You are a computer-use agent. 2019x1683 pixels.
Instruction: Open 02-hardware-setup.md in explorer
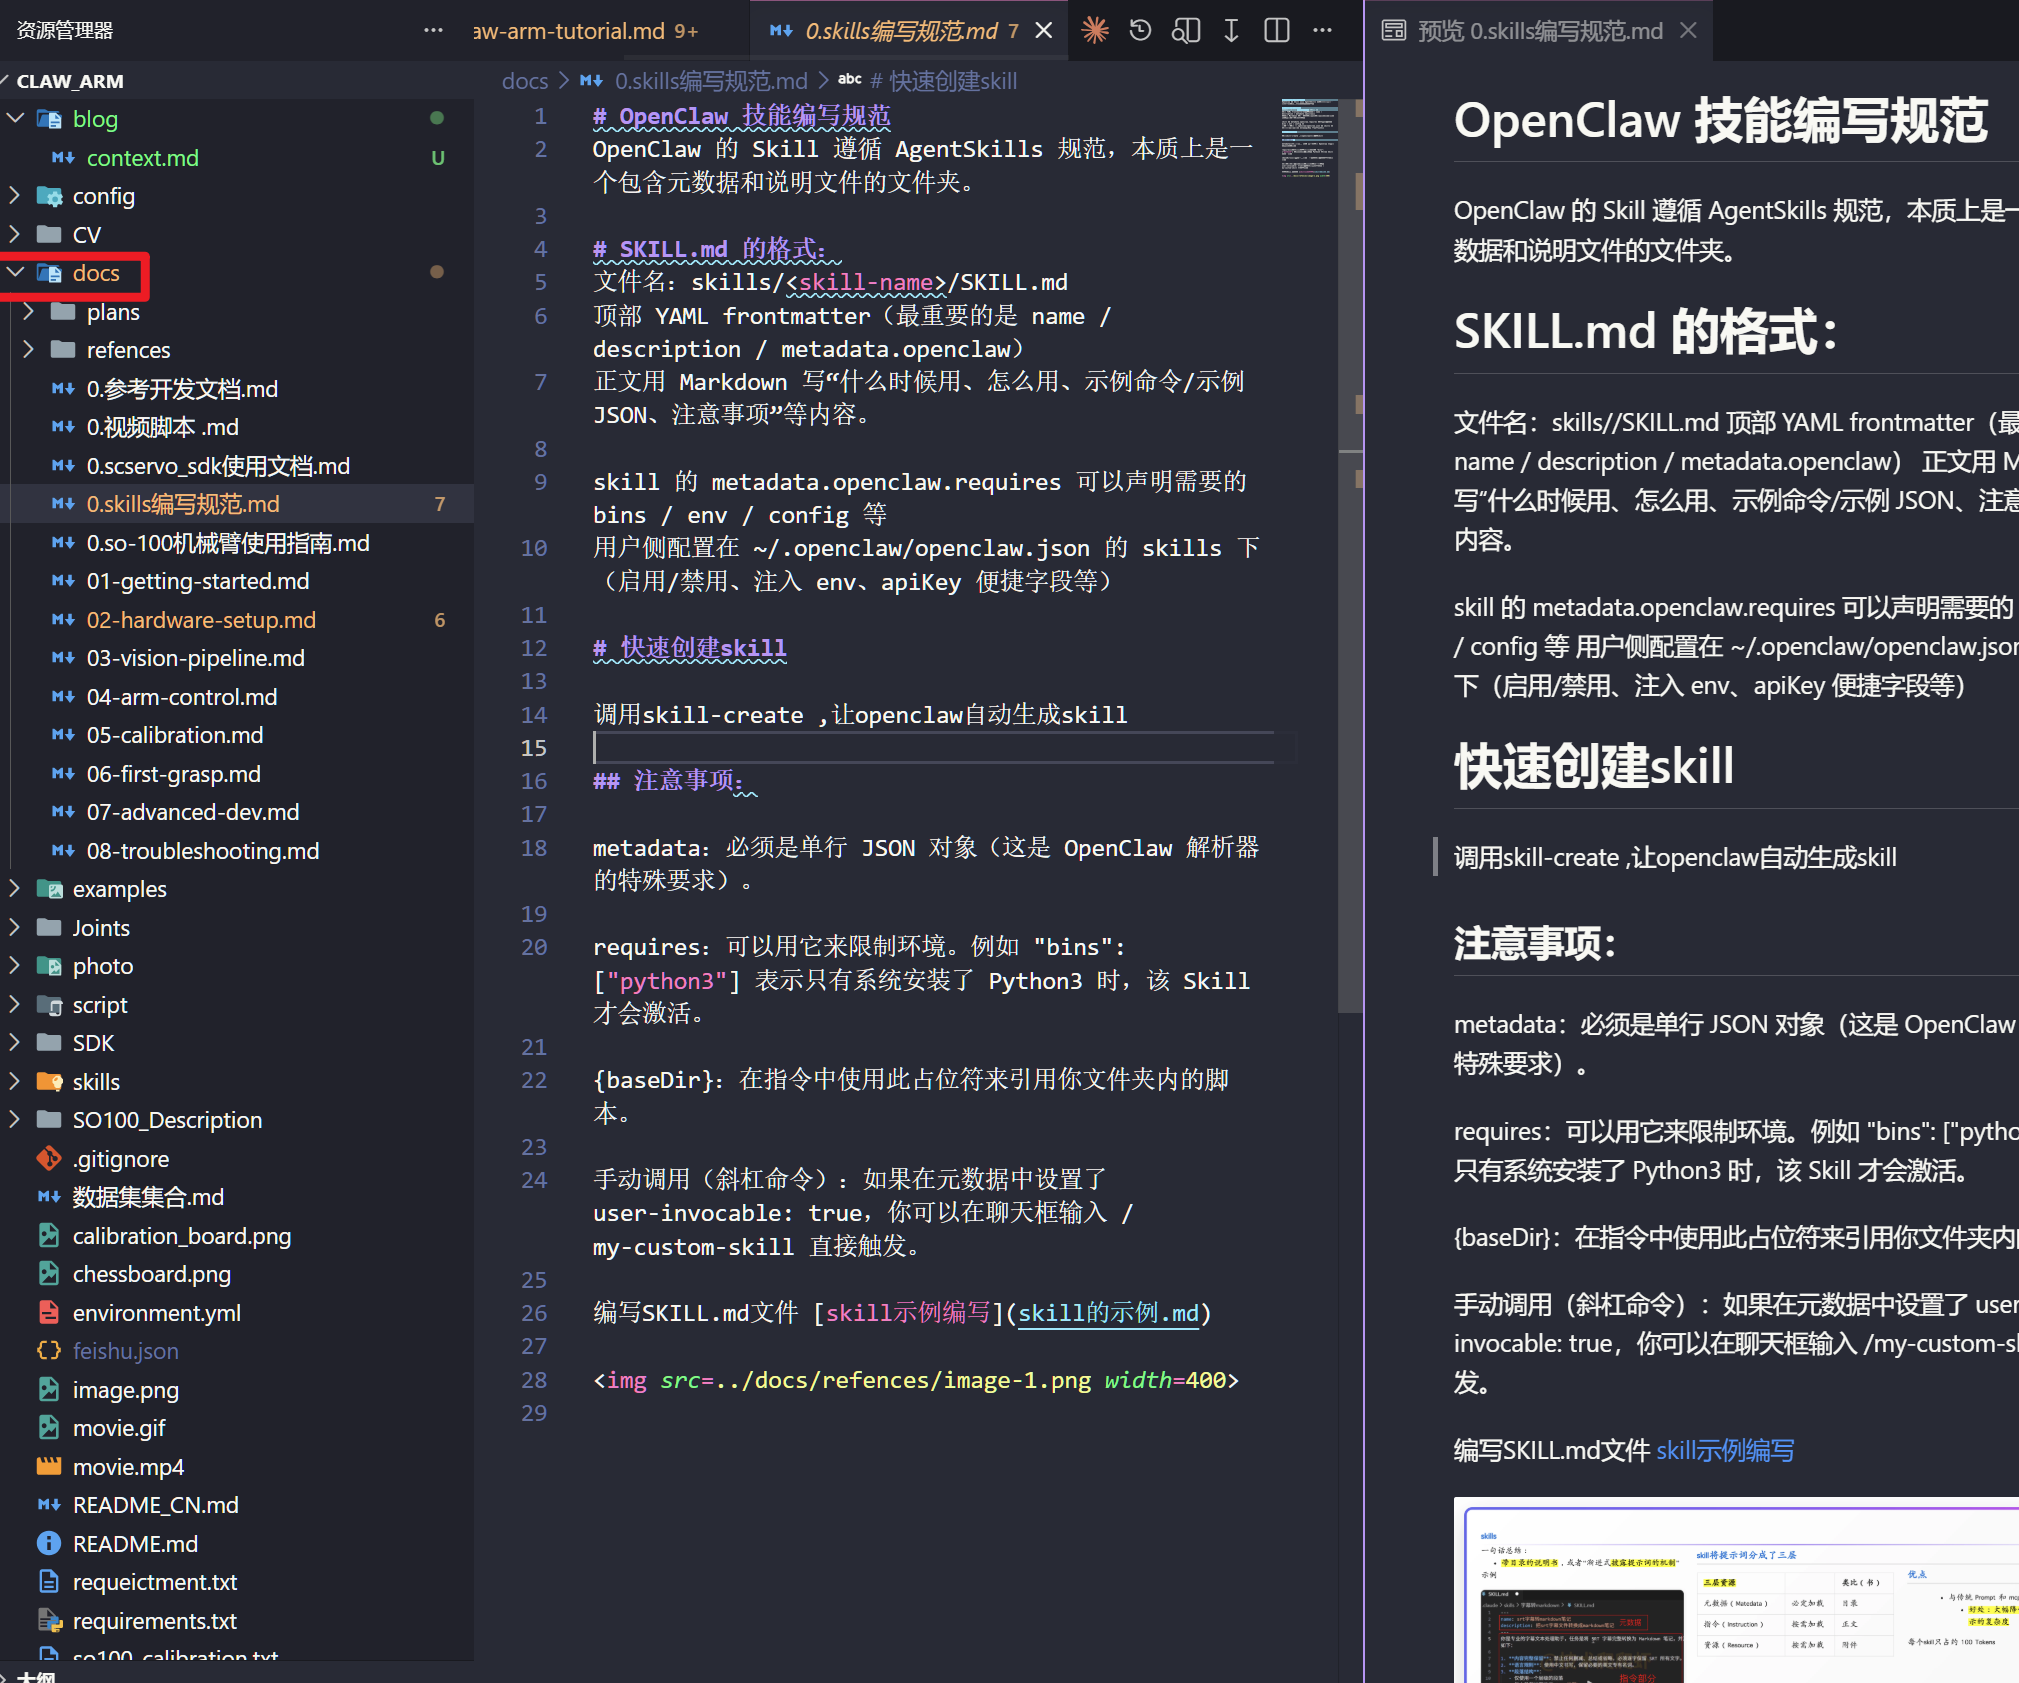[201, 620]
